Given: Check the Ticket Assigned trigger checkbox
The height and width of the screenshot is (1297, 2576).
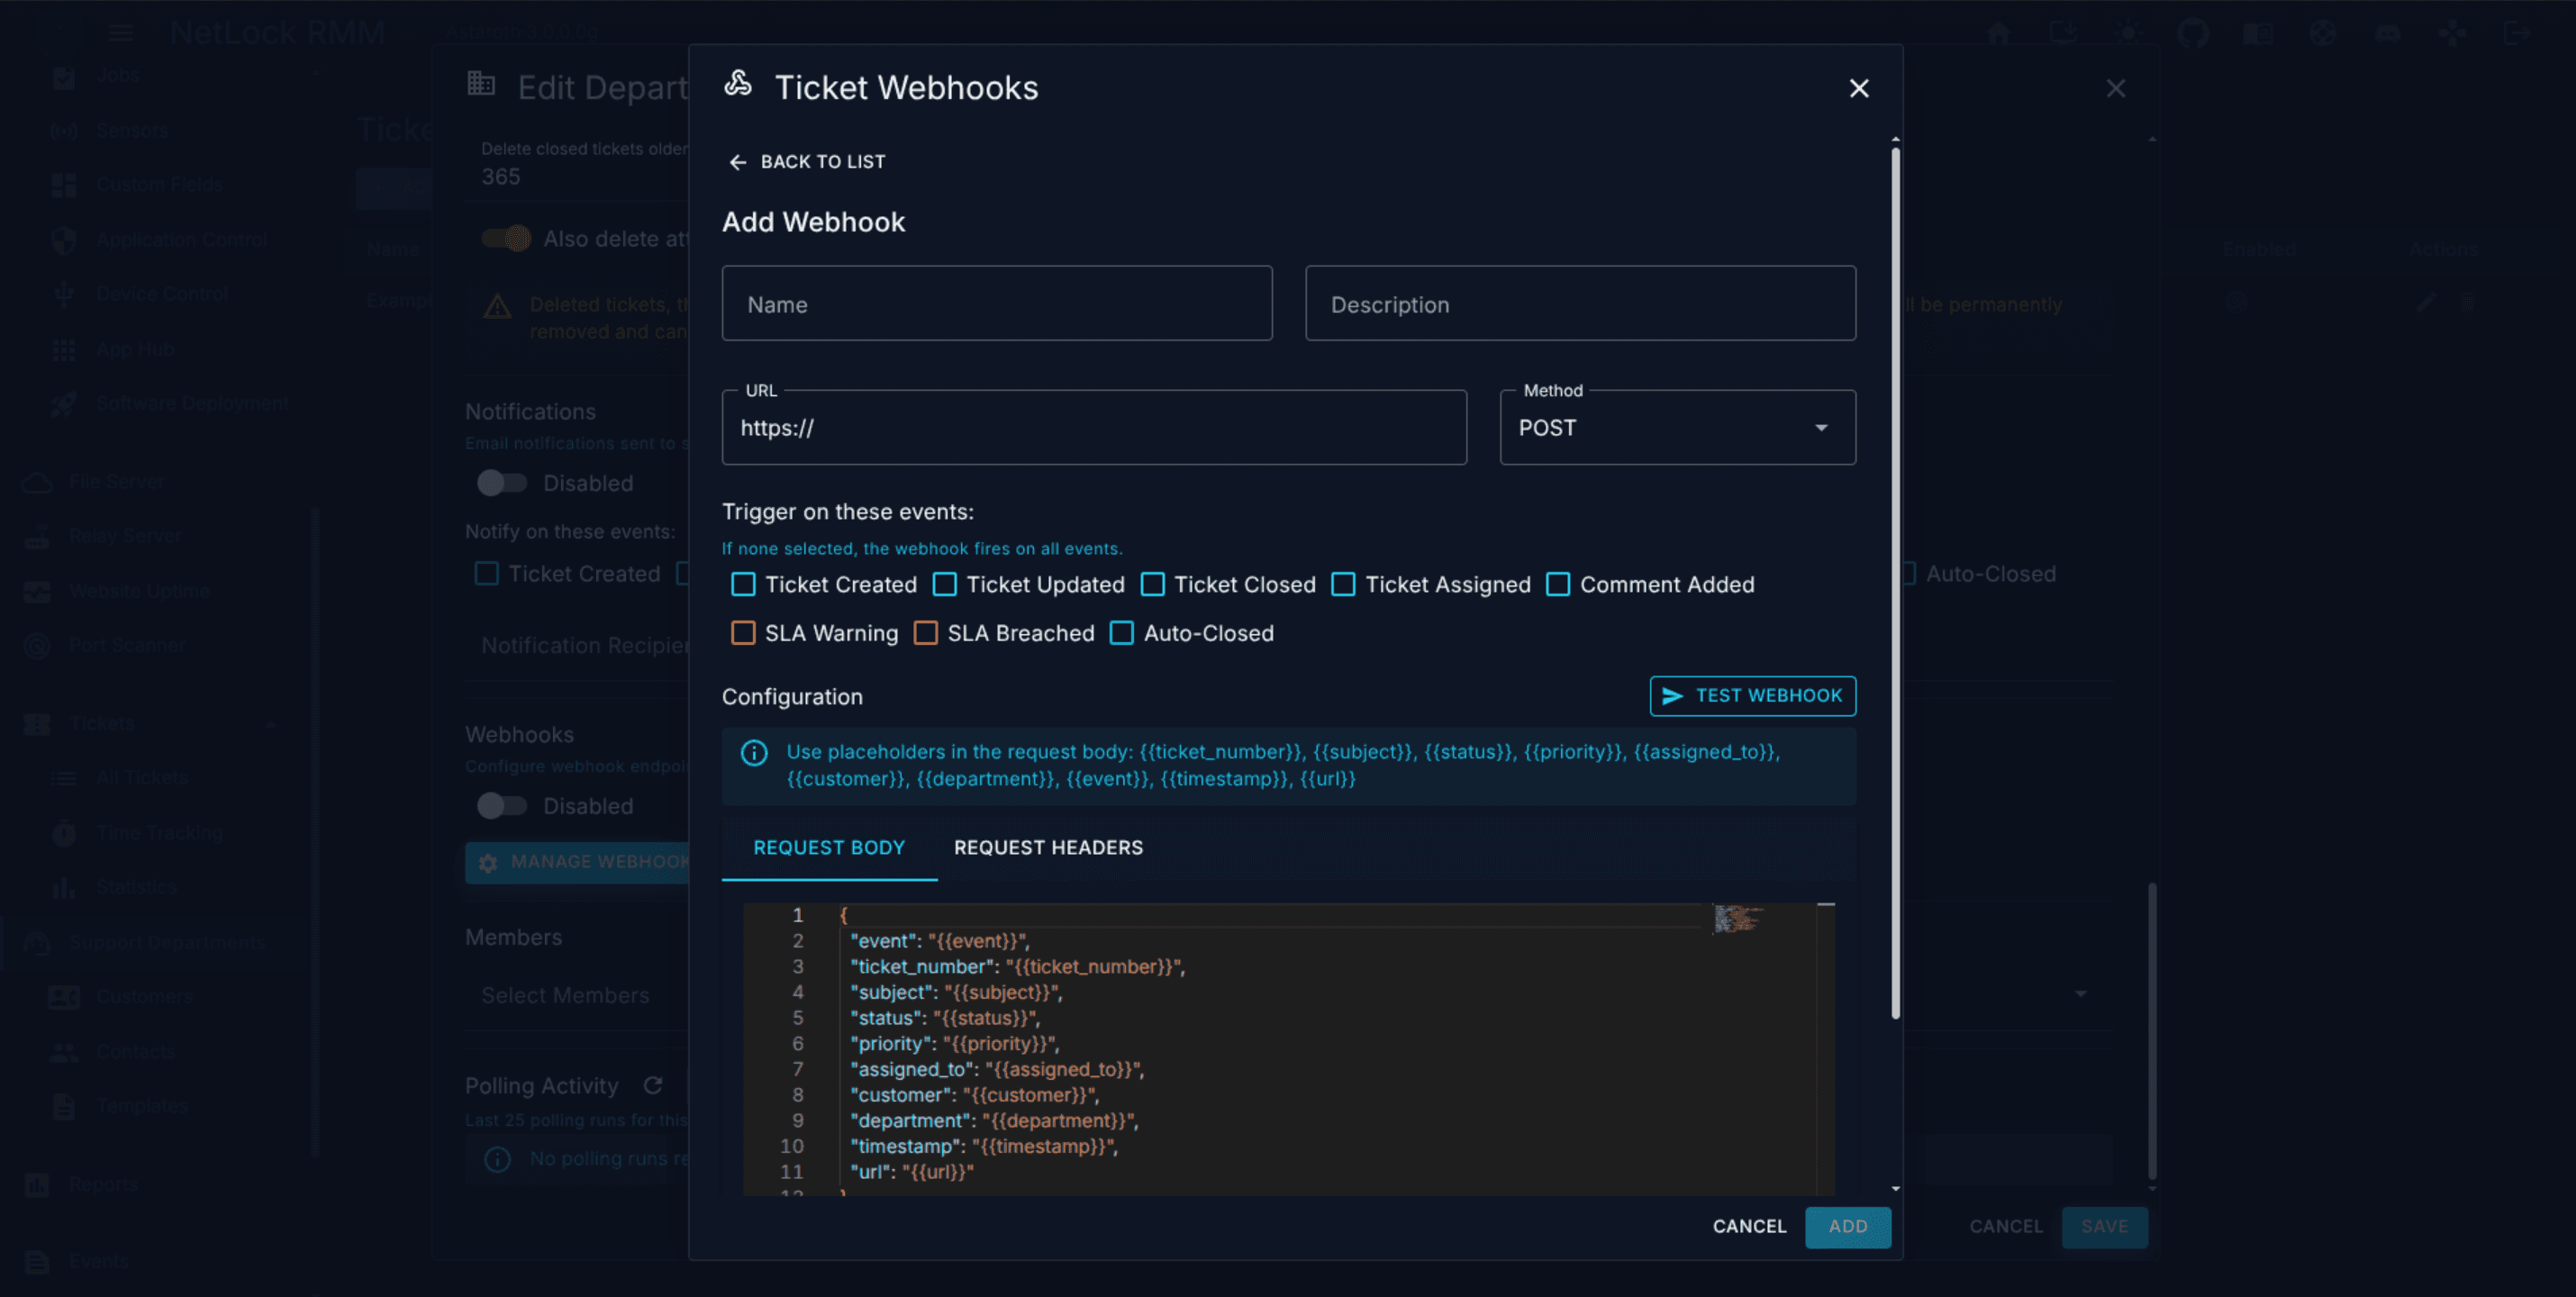Looking at the screenshot, I should point(1343,585).
